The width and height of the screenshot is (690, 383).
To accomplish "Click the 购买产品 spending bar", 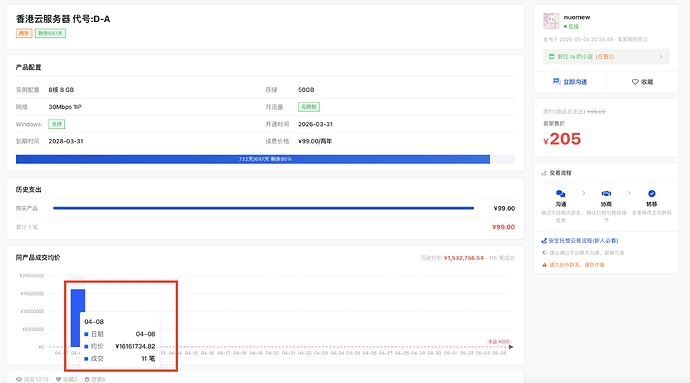I will pyautogui.click(x=264, y=208).
